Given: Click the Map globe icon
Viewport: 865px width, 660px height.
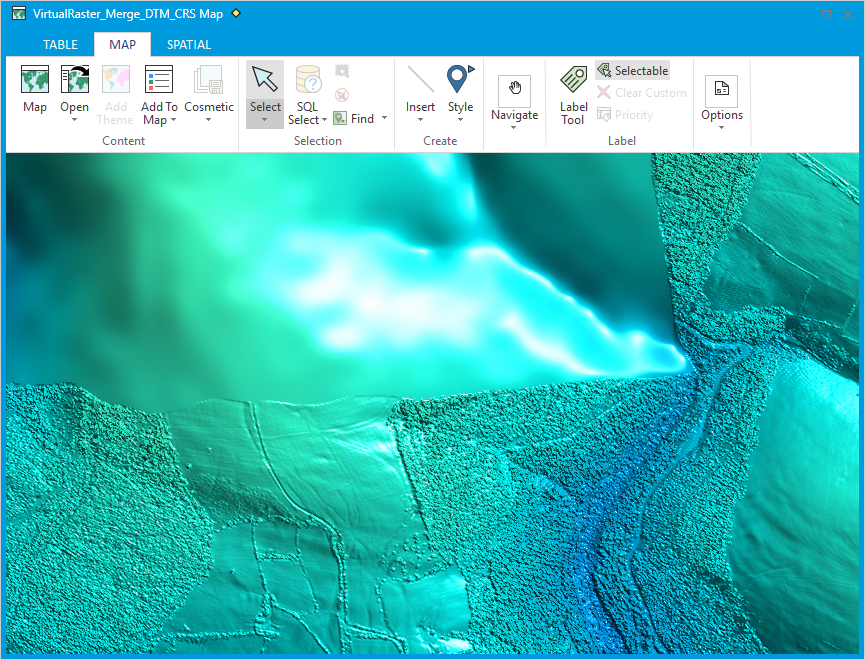Looking at the screenshot, I should tap(35, 79).
